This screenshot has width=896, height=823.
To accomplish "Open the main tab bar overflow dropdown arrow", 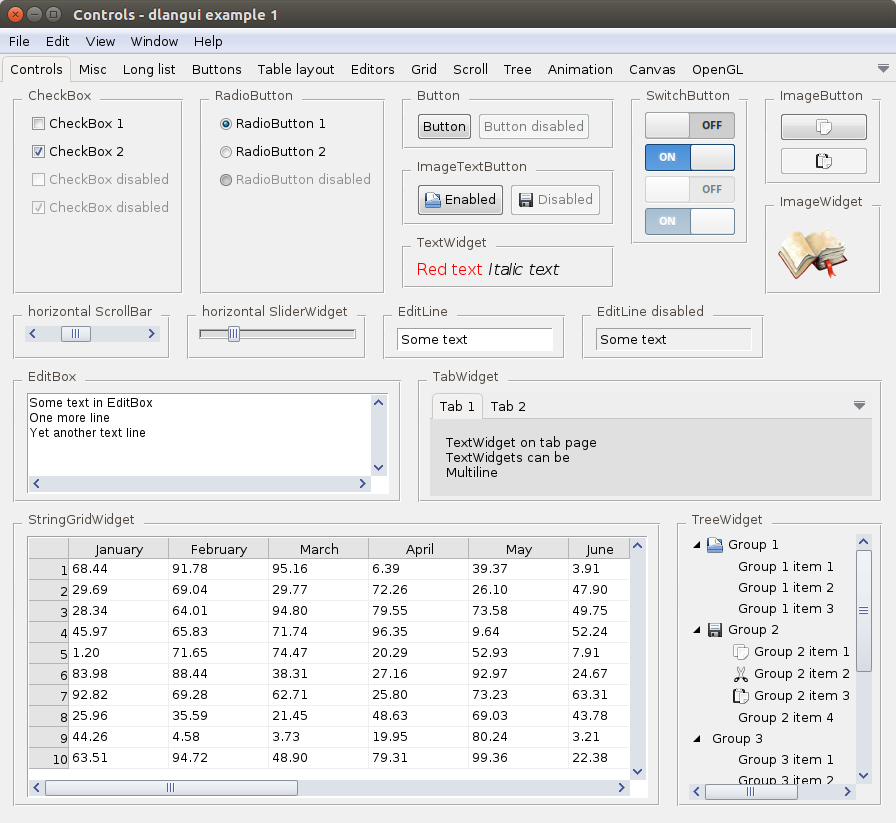I will click(x=883, y=69).
